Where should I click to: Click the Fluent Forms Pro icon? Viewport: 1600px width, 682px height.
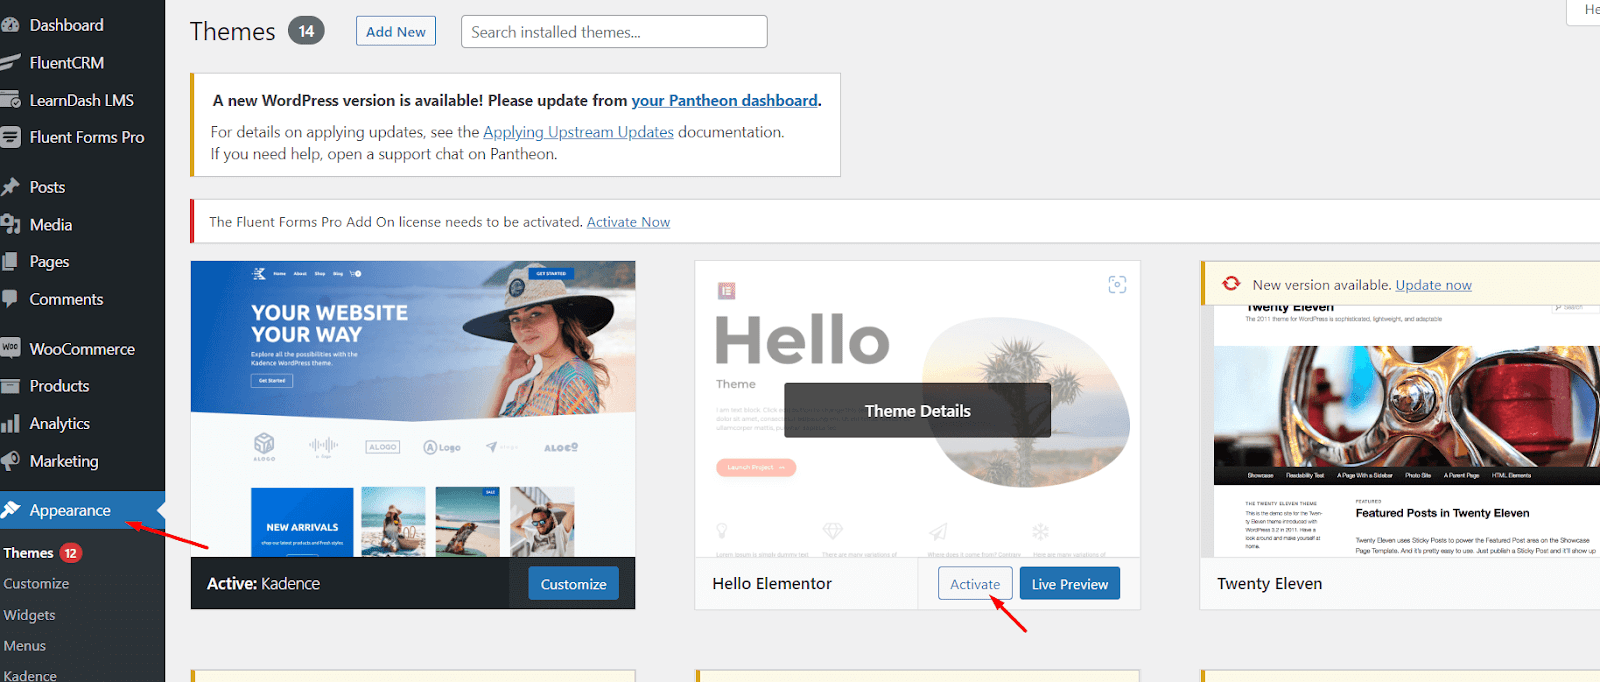[x=10, y=137]
